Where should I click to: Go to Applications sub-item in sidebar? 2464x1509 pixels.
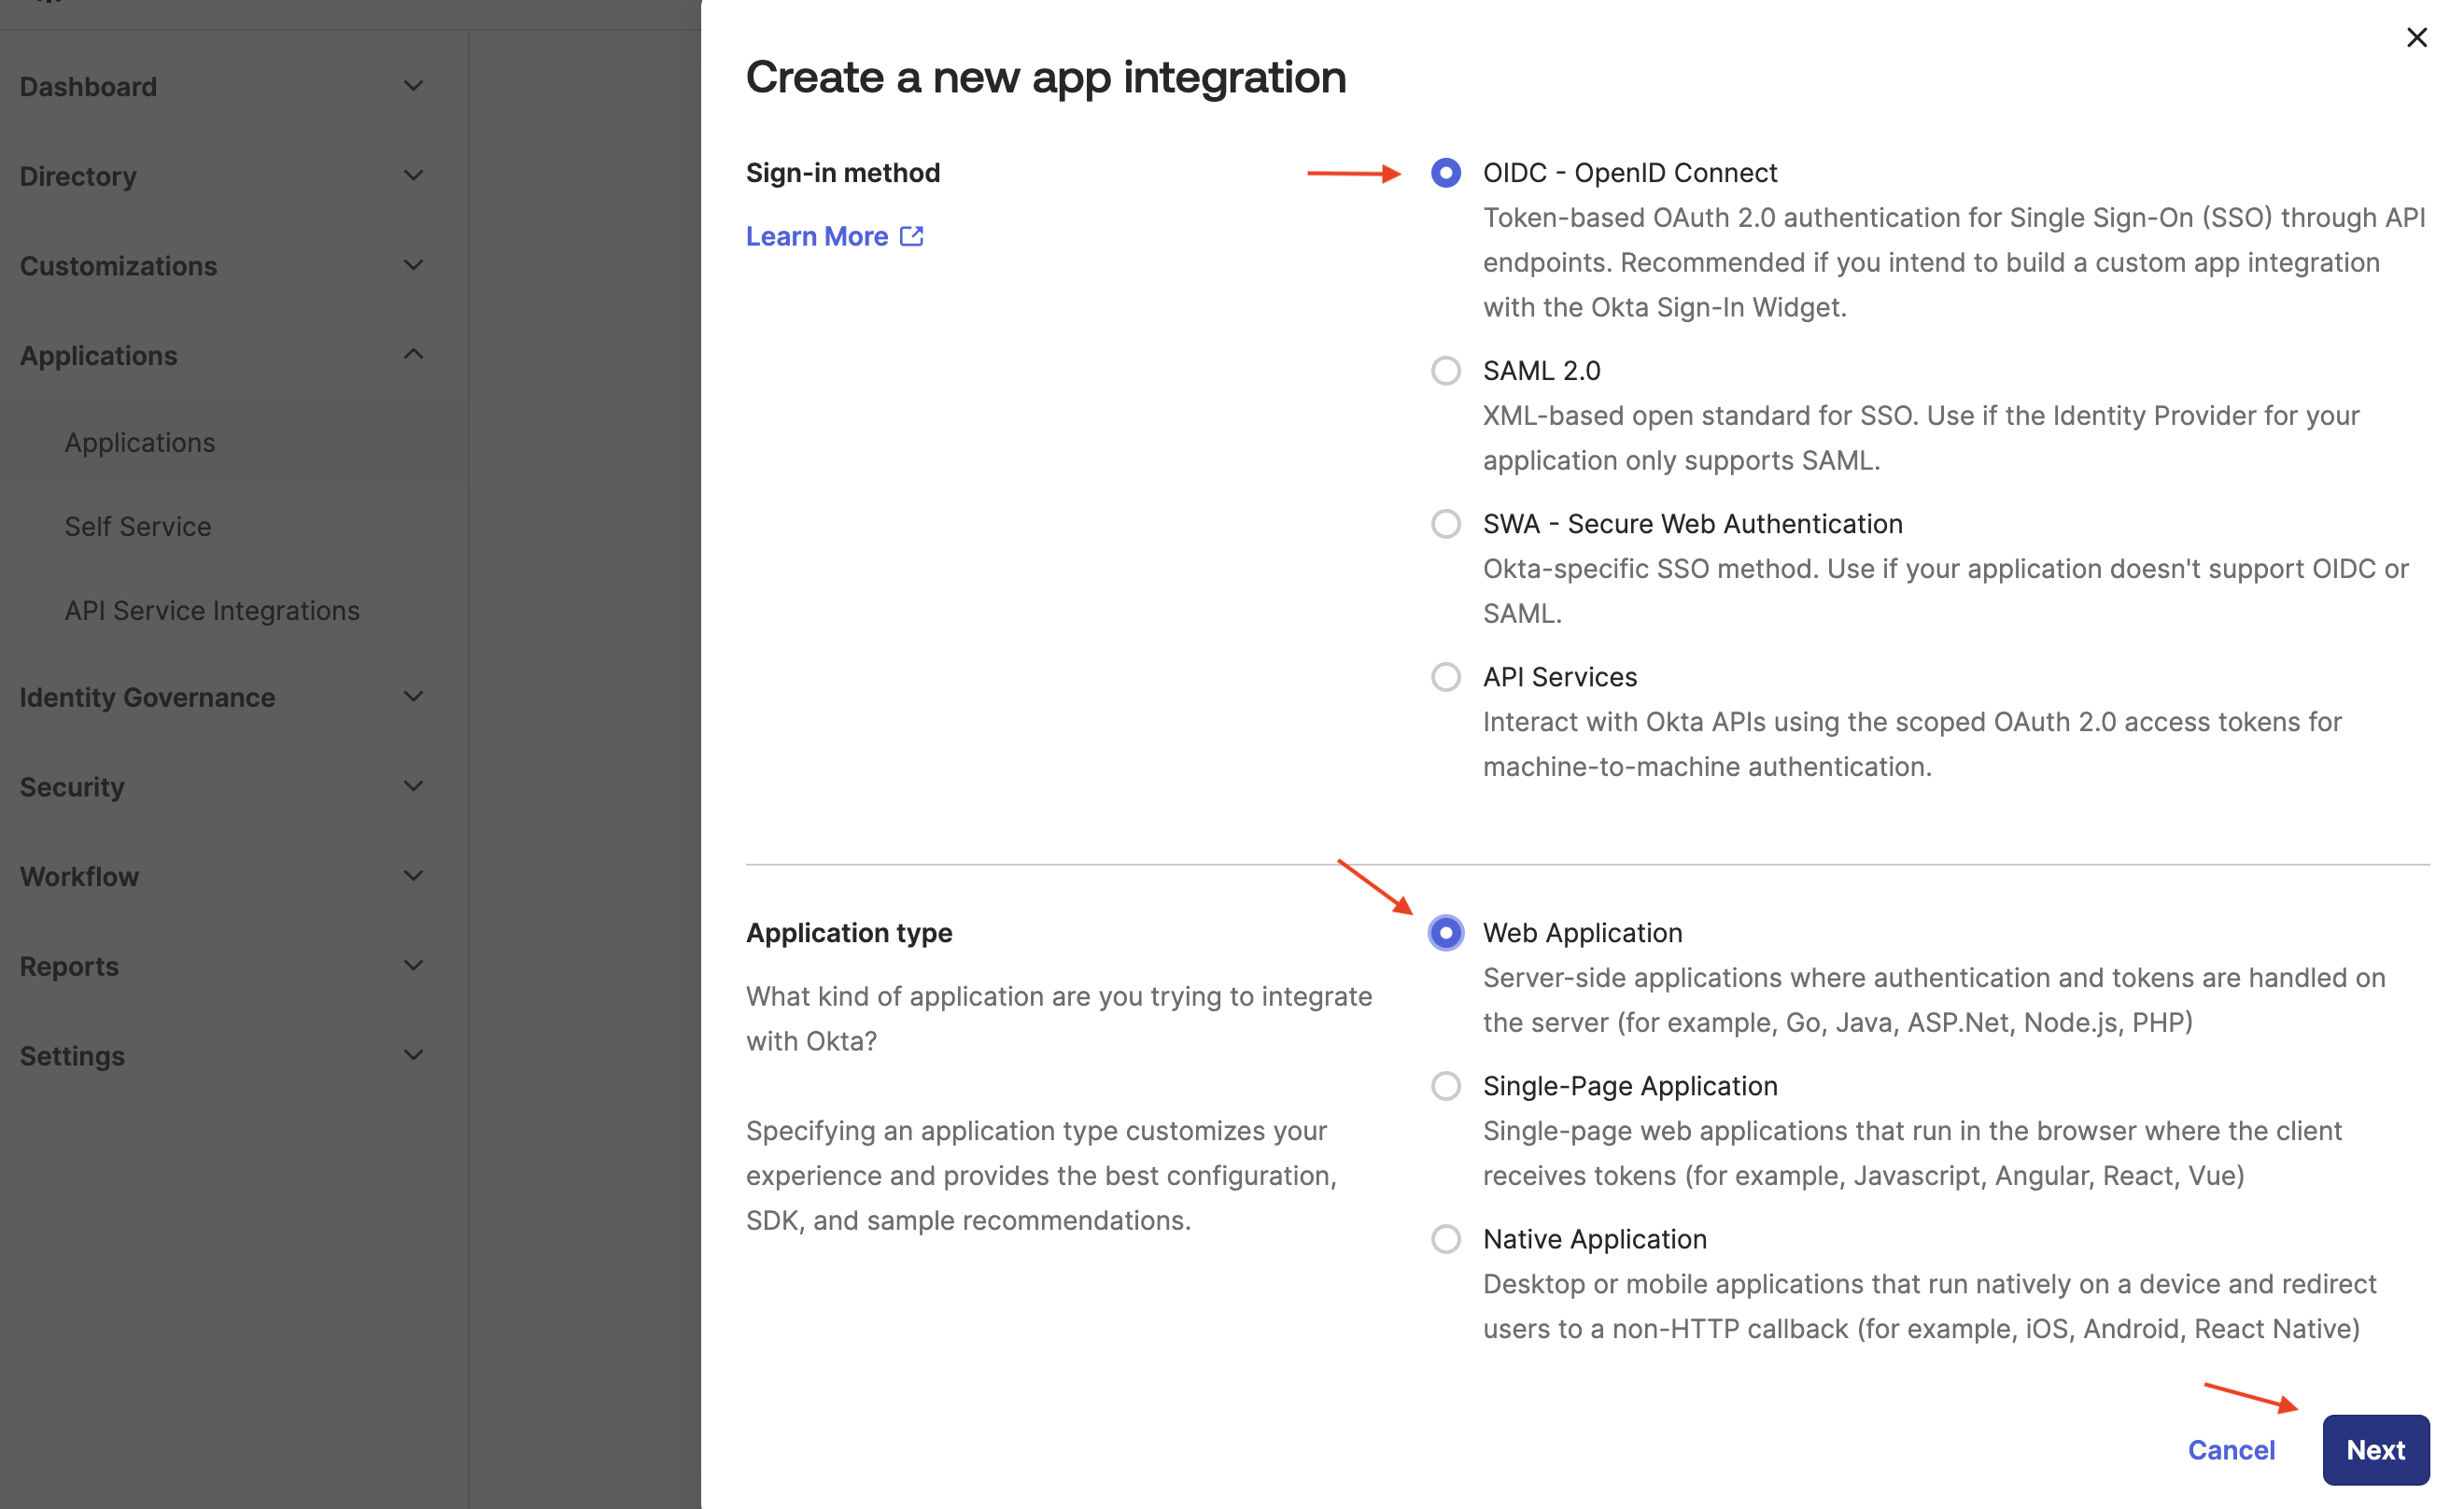pos(140,442)
